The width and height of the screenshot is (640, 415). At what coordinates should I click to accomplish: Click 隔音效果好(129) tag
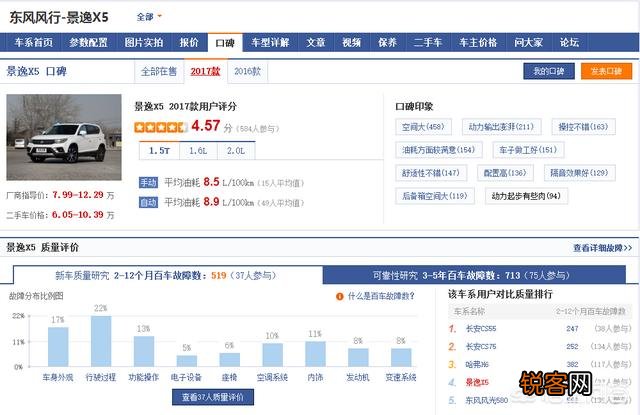580,173
